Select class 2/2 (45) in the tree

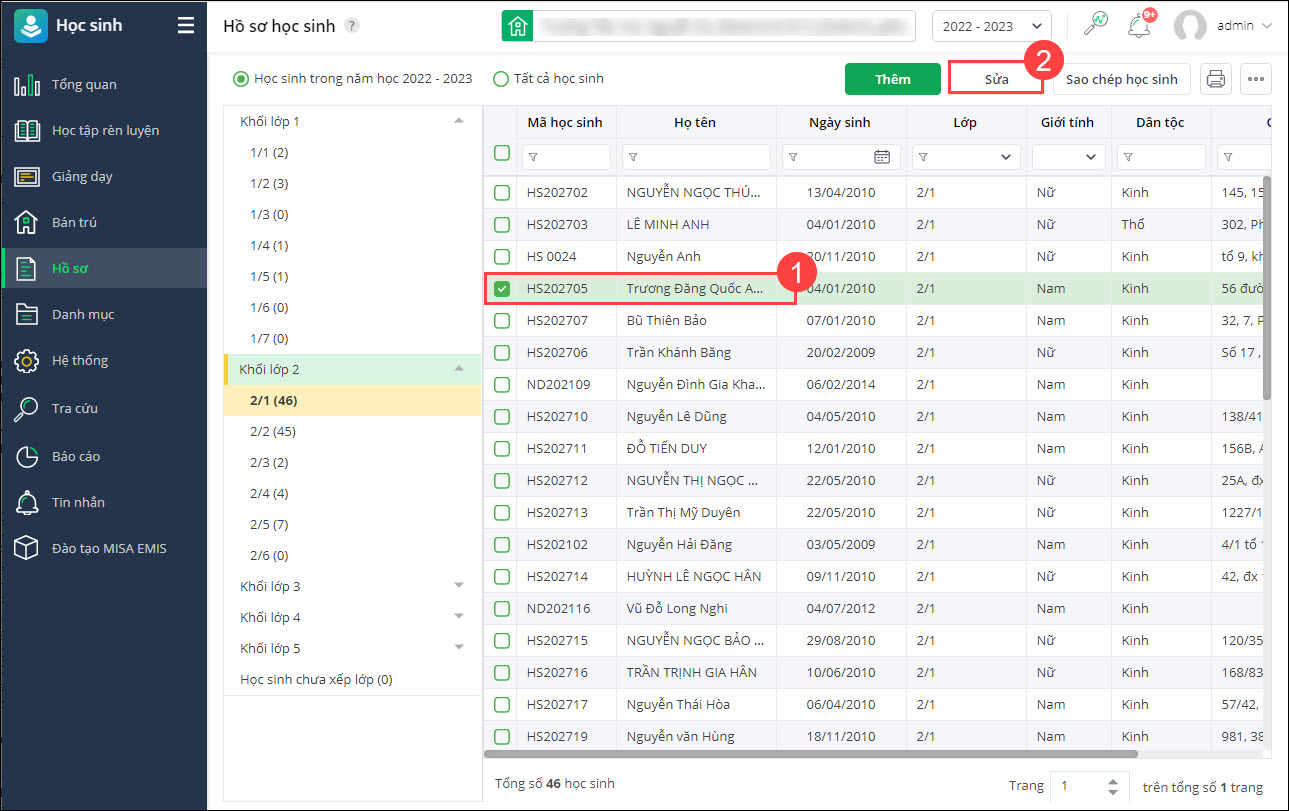pyautogui.click(x=272, y=432)
